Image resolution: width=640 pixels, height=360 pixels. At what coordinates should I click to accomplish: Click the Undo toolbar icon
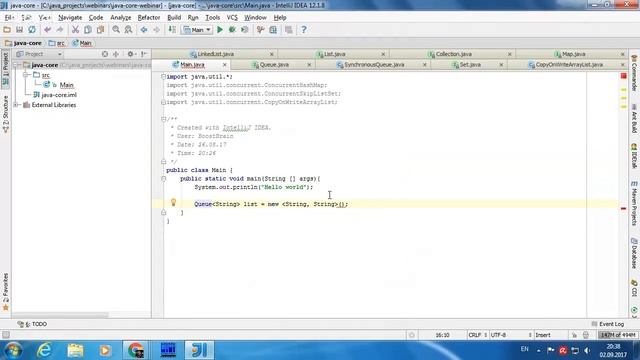pos(47,30)
